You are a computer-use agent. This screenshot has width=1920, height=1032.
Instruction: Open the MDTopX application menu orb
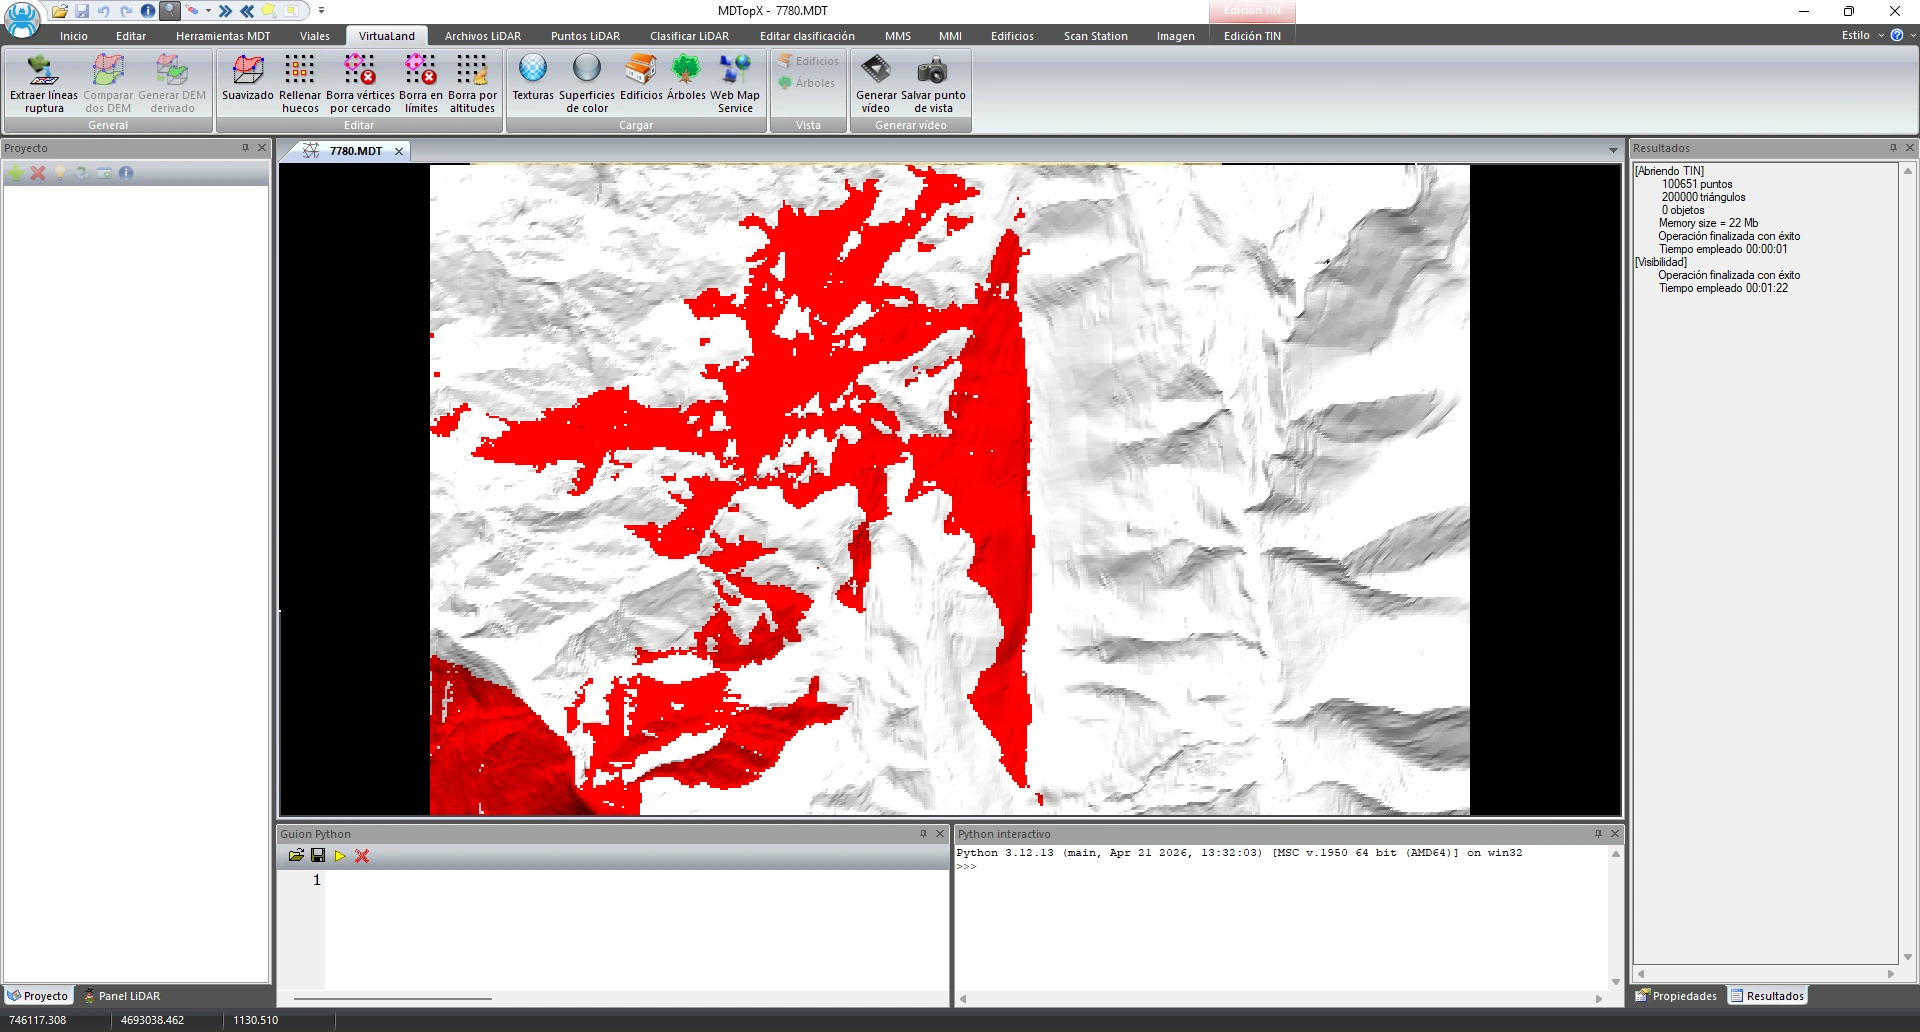pos(22,18)
